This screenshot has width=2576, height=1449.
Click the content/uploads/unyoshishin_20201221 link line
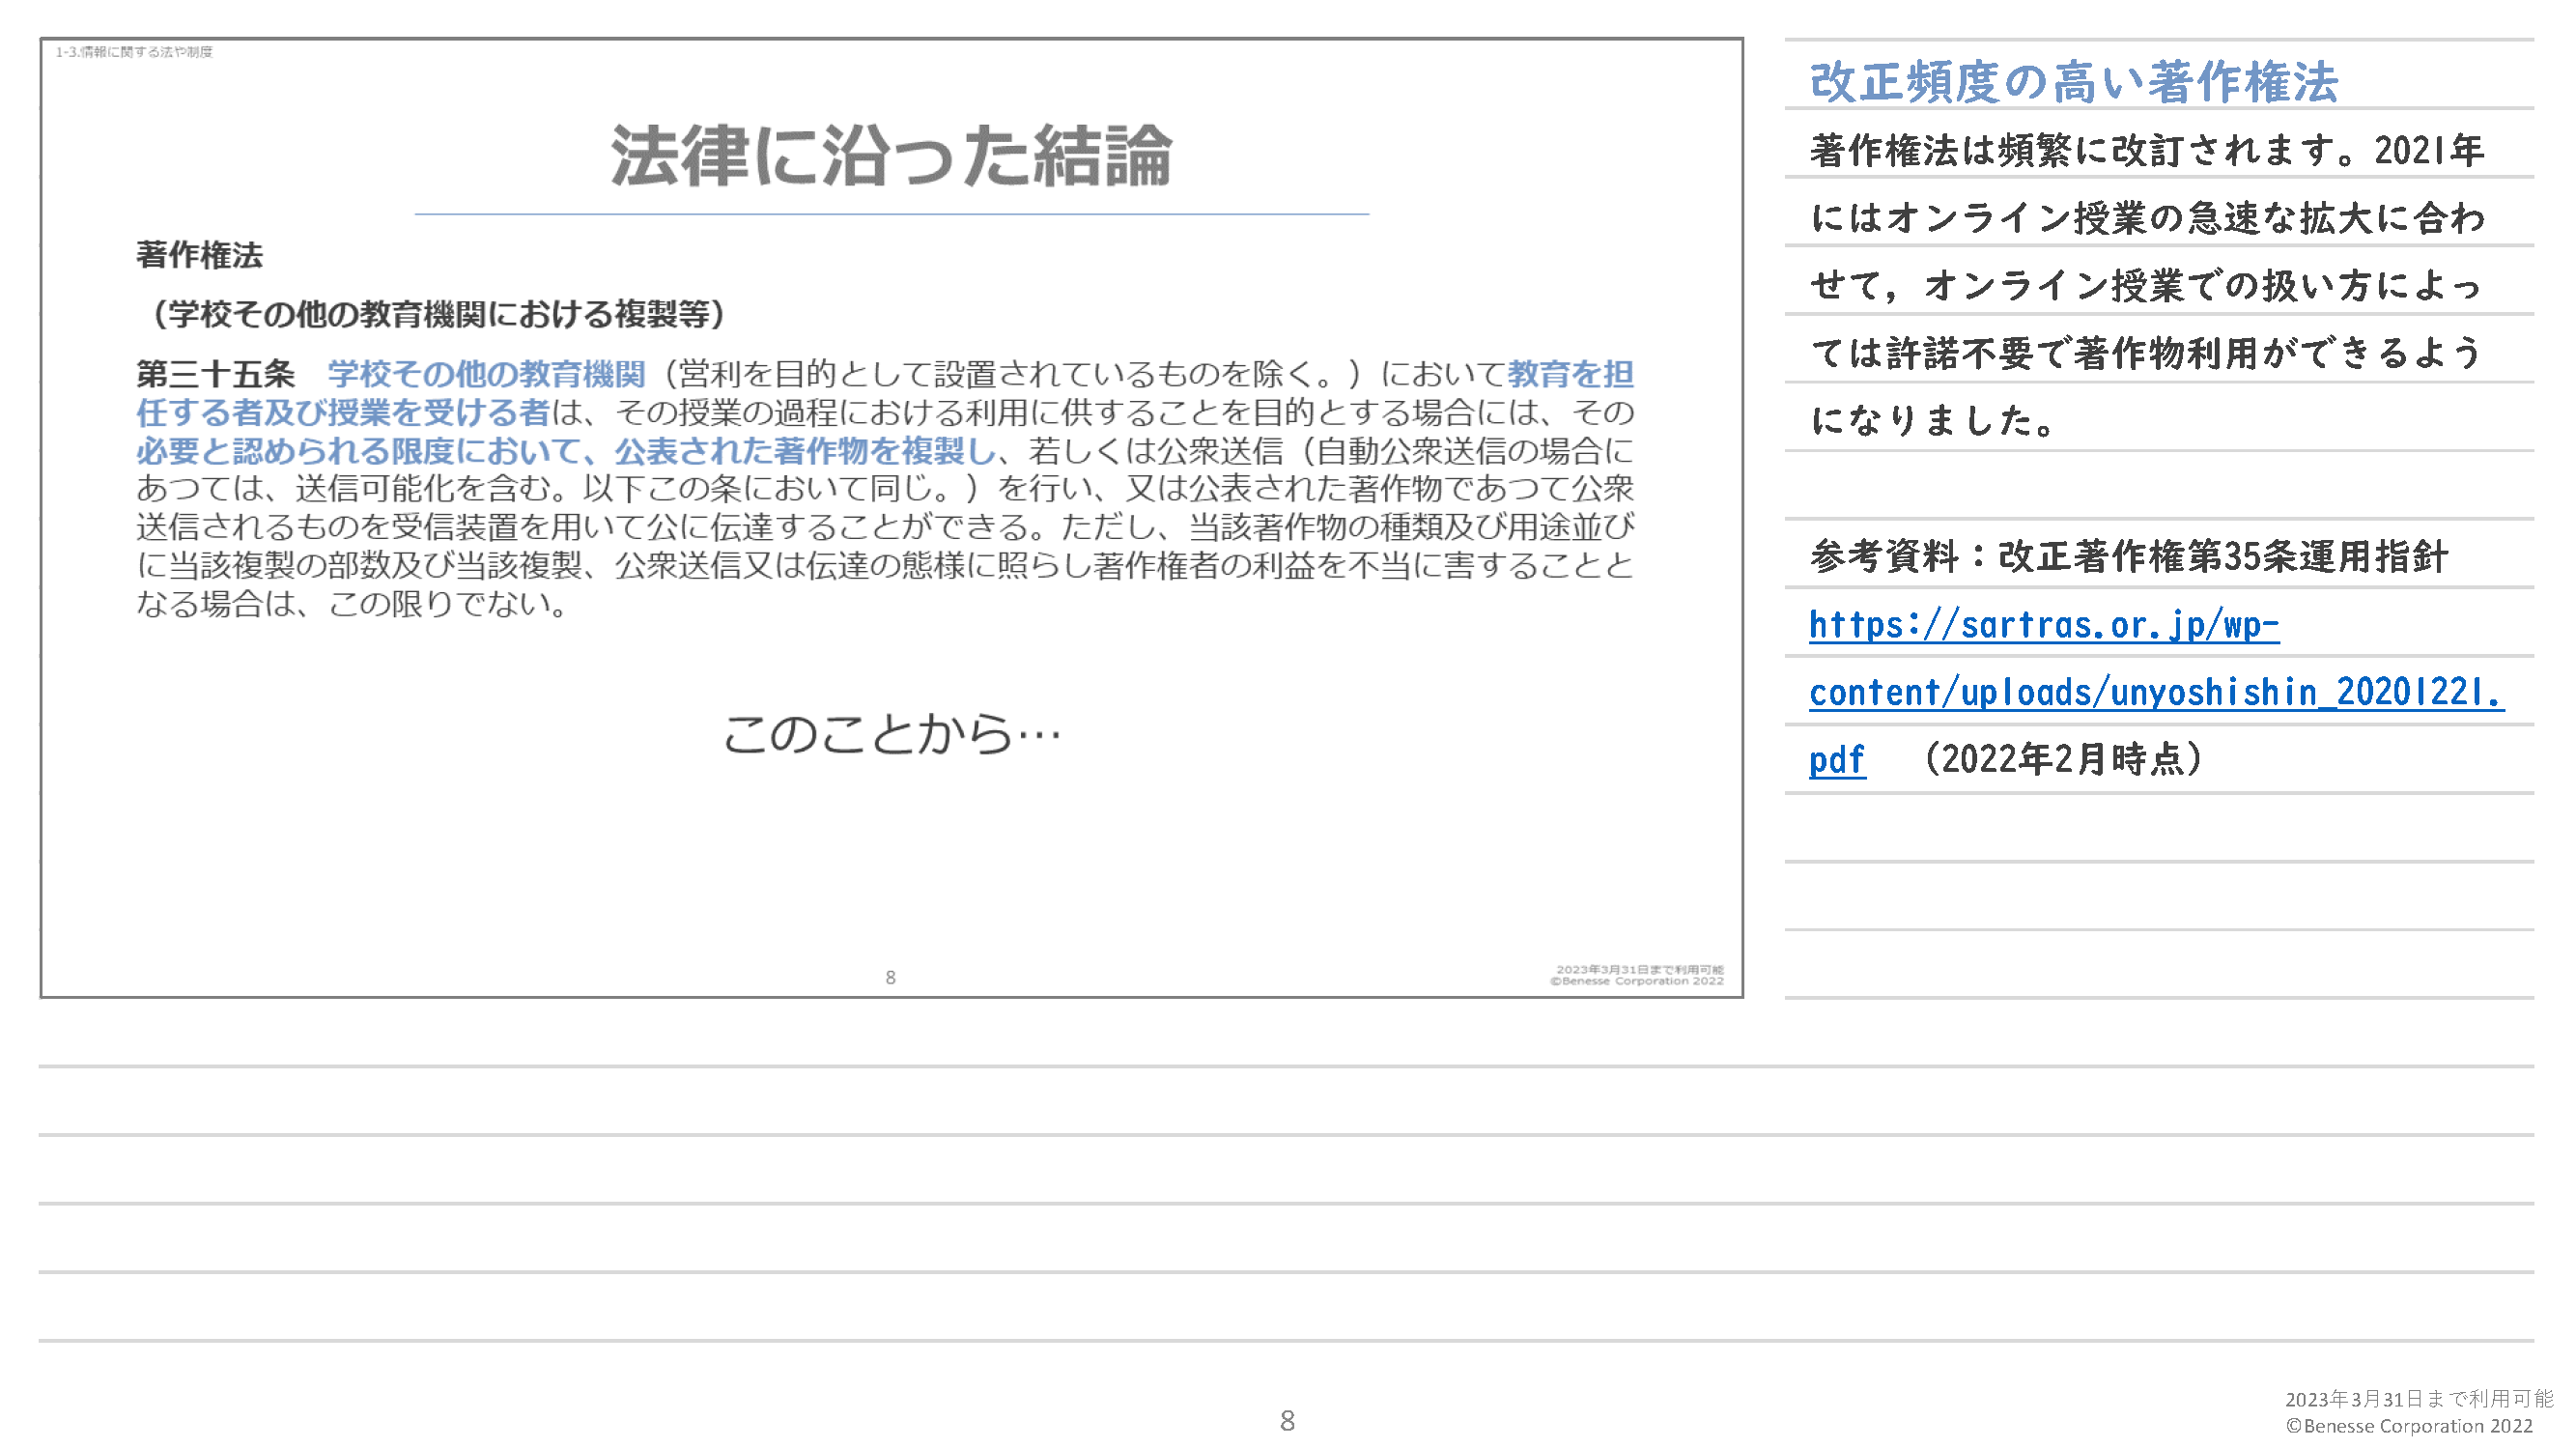click(2155, 692)
